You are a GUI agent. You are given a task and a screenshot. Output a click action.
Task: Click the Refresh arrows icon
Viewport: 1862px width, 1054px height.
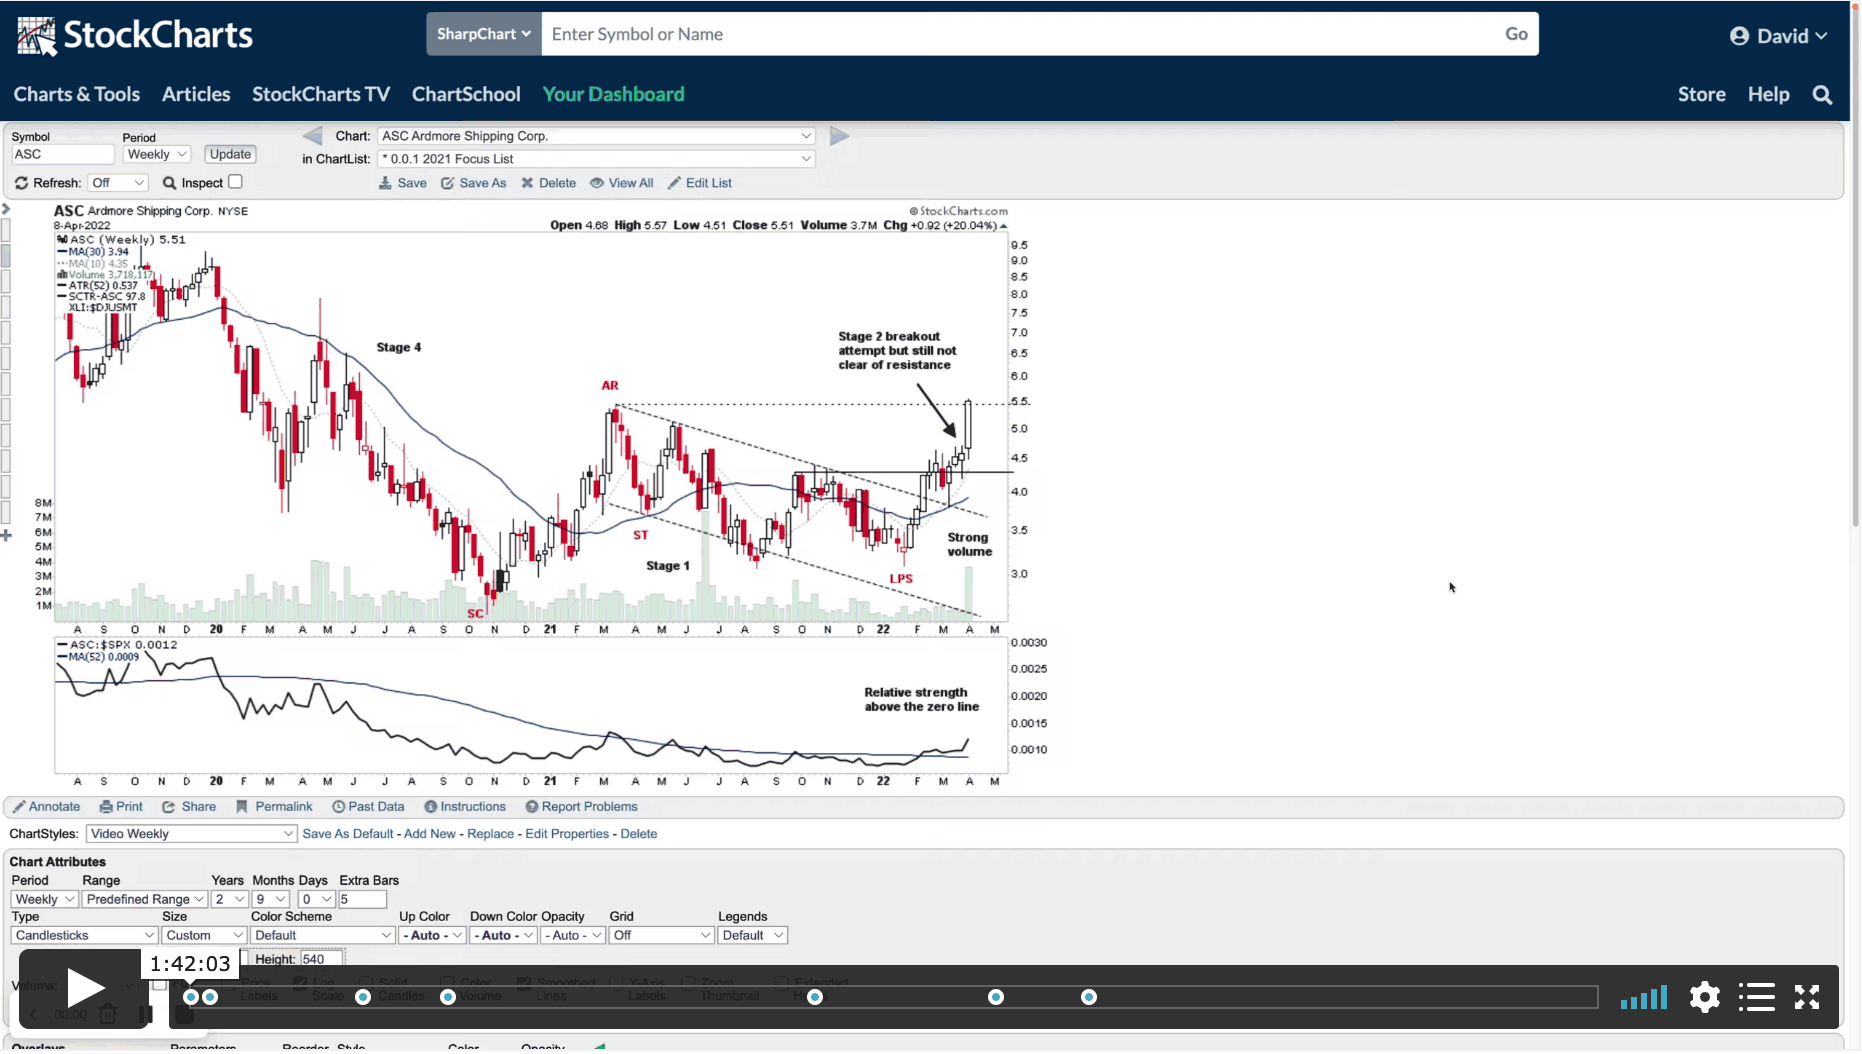pyautogui.click(x=21, y=183)
